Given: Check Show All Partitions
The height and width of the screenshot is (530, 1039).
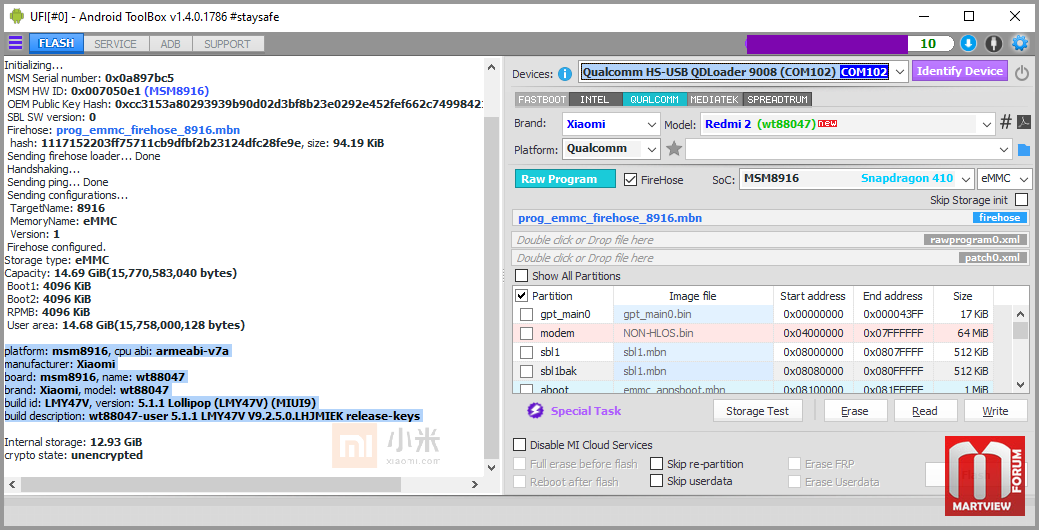Looking at the screenshot, I should click(x=521, y=276).
